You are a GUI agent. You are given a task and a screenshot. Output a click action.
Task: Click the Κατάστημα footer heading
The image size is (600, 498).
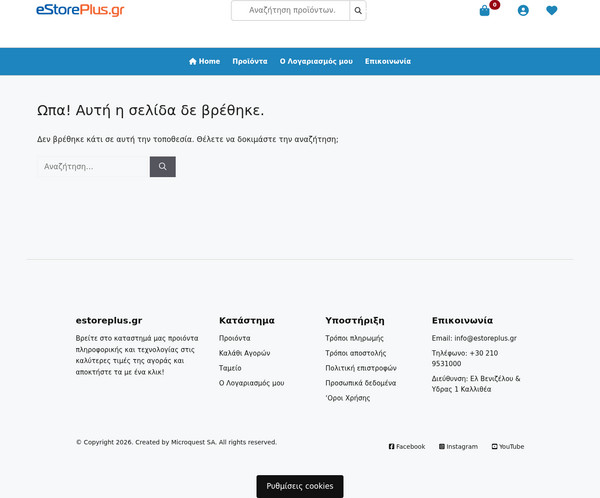(x=247, y=320)
